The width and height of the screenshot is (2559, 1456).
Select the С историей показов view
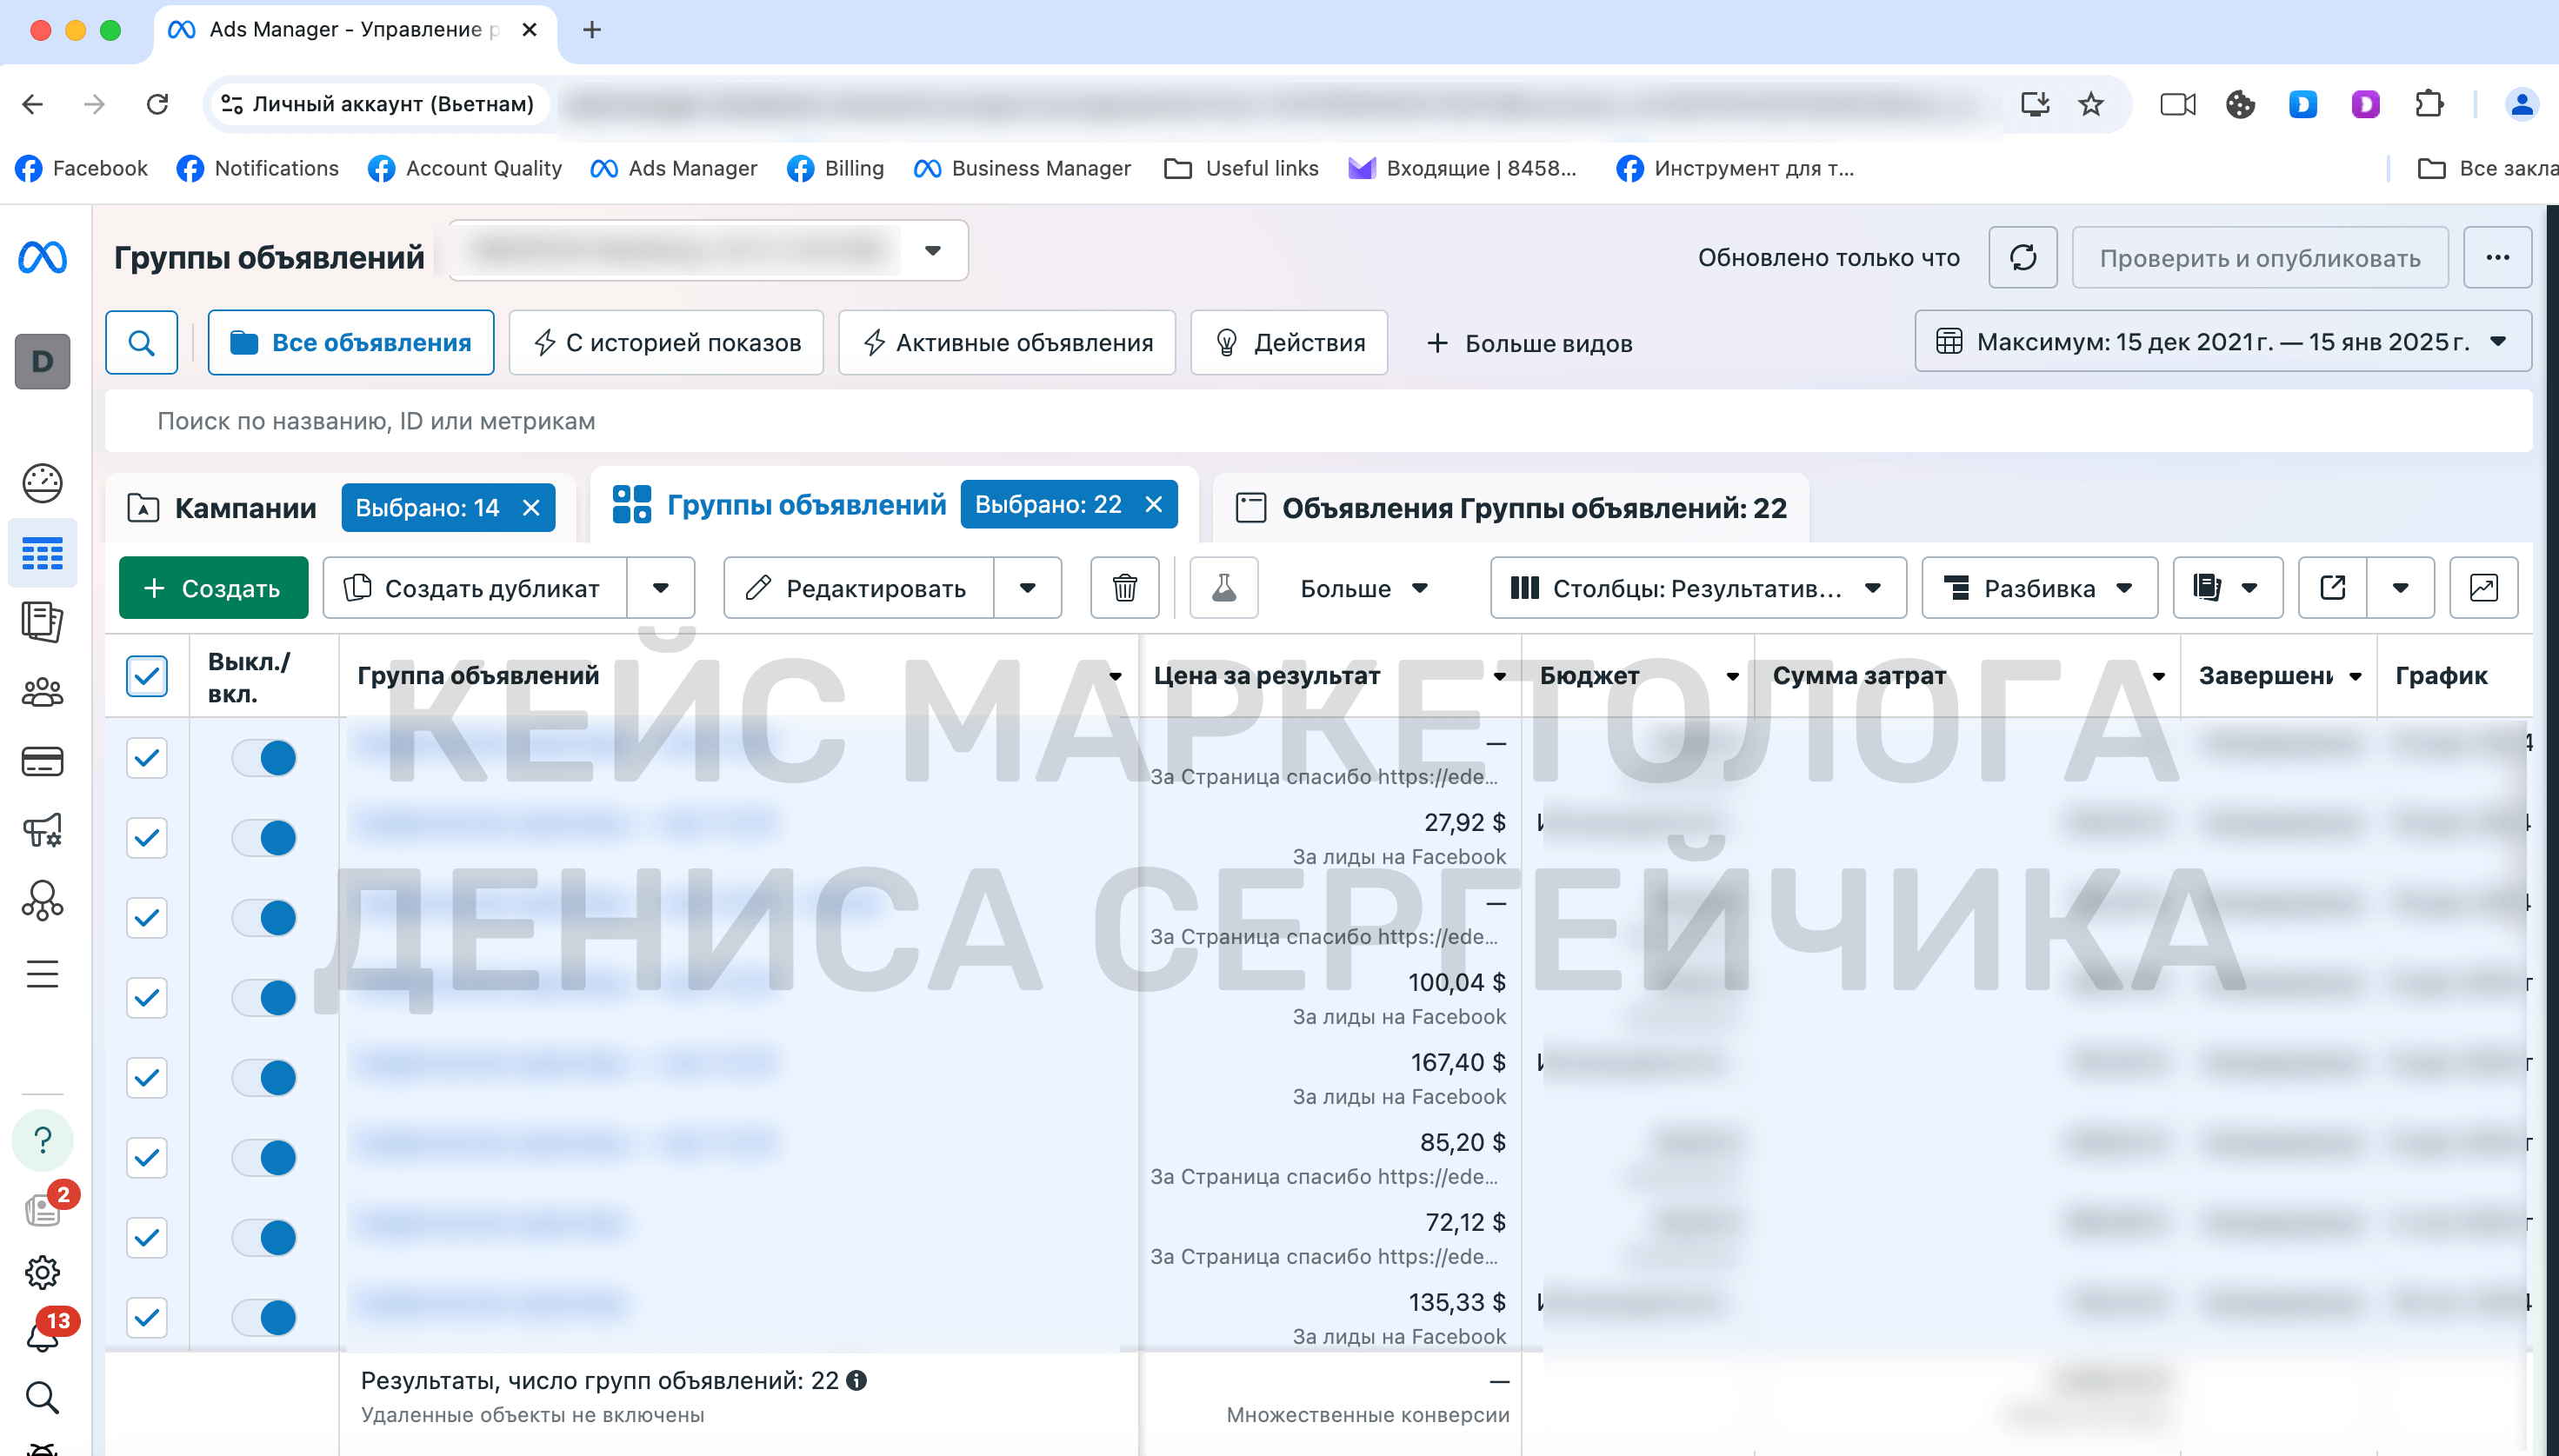pos(666,343)
